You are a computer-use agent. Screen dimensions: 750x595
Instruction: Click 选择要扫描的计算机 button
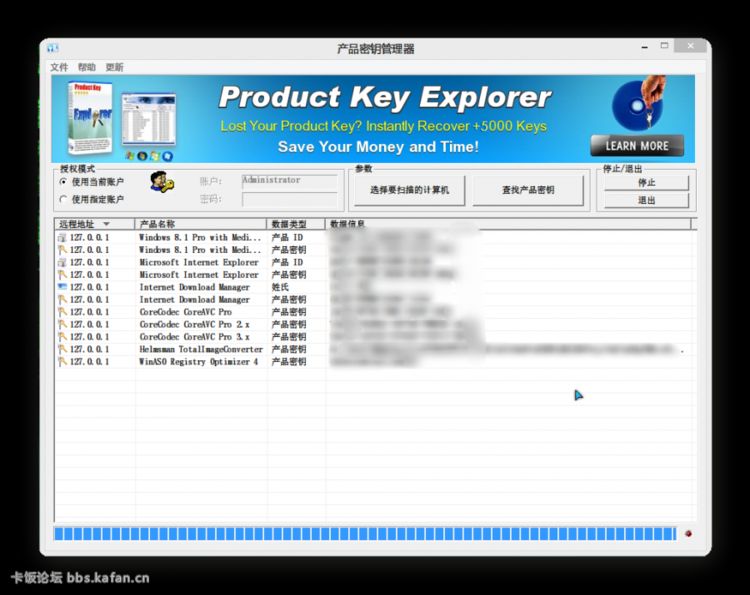(409, 190)
